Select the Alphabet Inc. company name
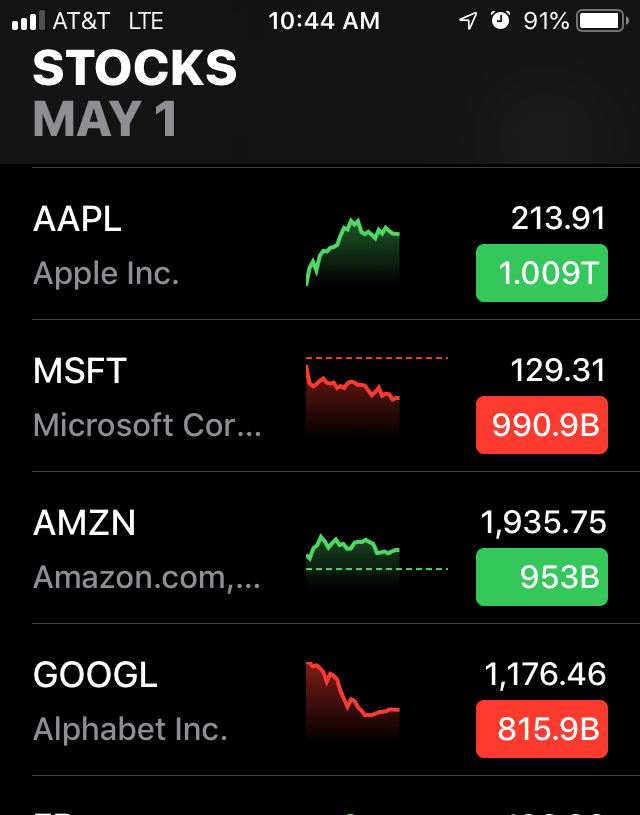This screenshot has height=815, width=640. [x=130, y=729]
